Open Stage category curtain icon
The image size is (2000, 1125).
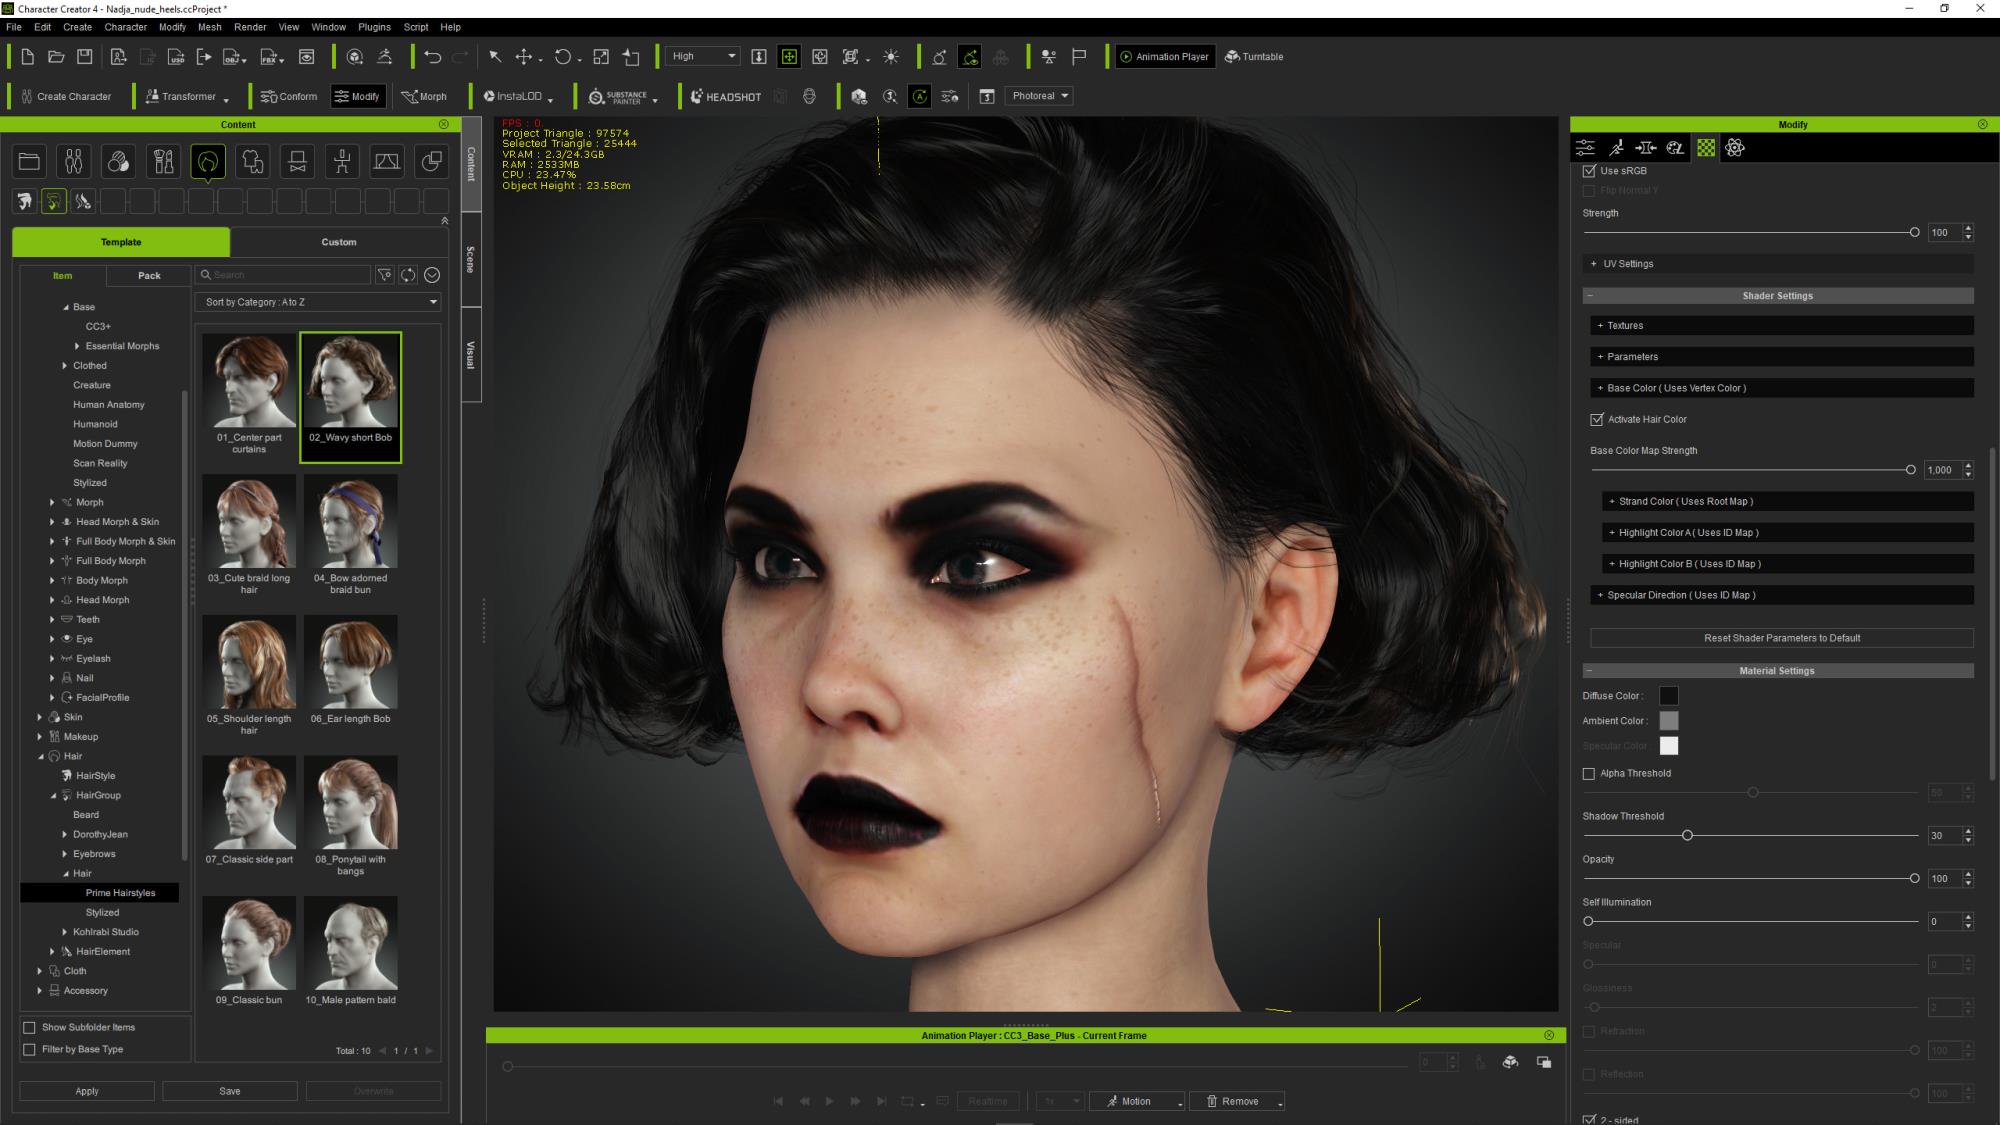[x=387, y=161]
